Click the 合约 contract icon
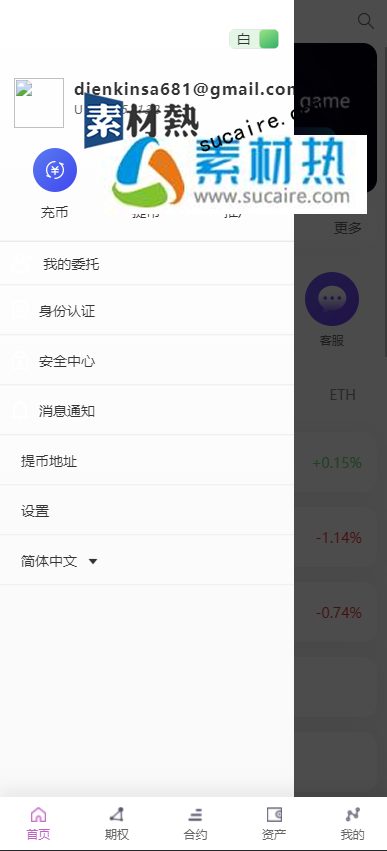The height and width of the screenshot is (851, 387). (x=195, y=815)
